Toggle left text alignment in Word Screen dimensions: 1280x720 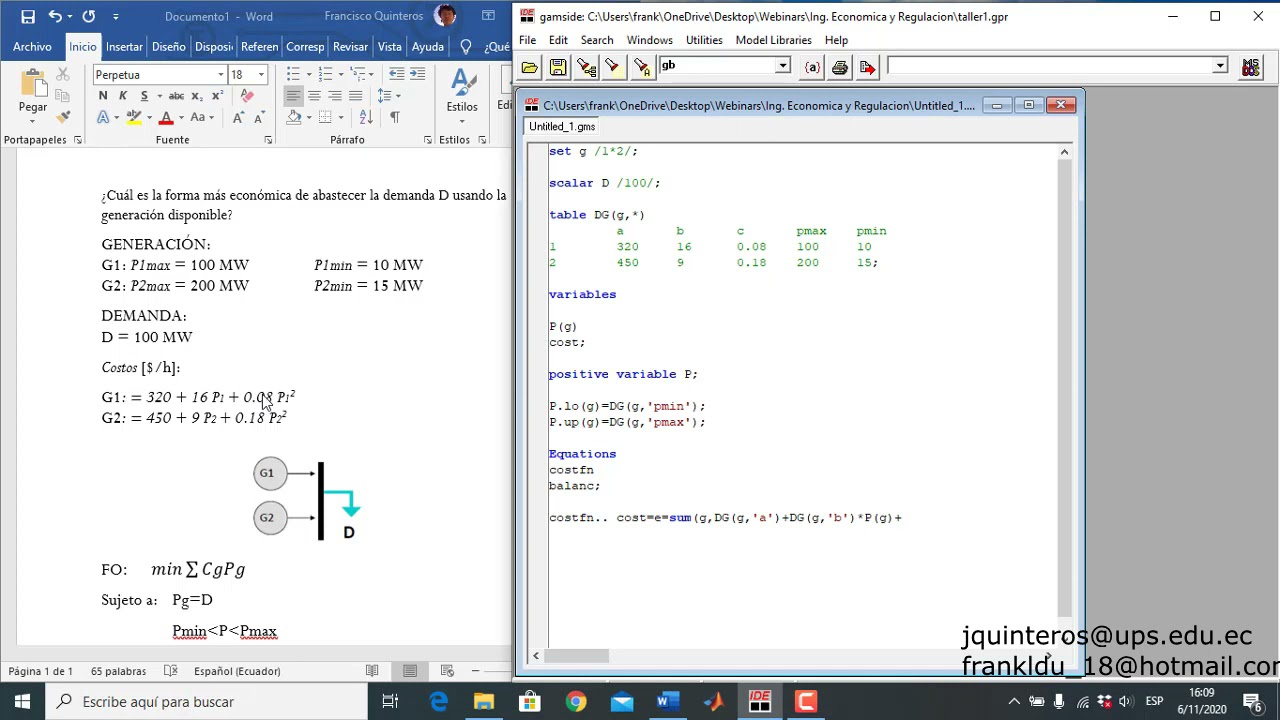pyautogui.click(x=293, y=96)
